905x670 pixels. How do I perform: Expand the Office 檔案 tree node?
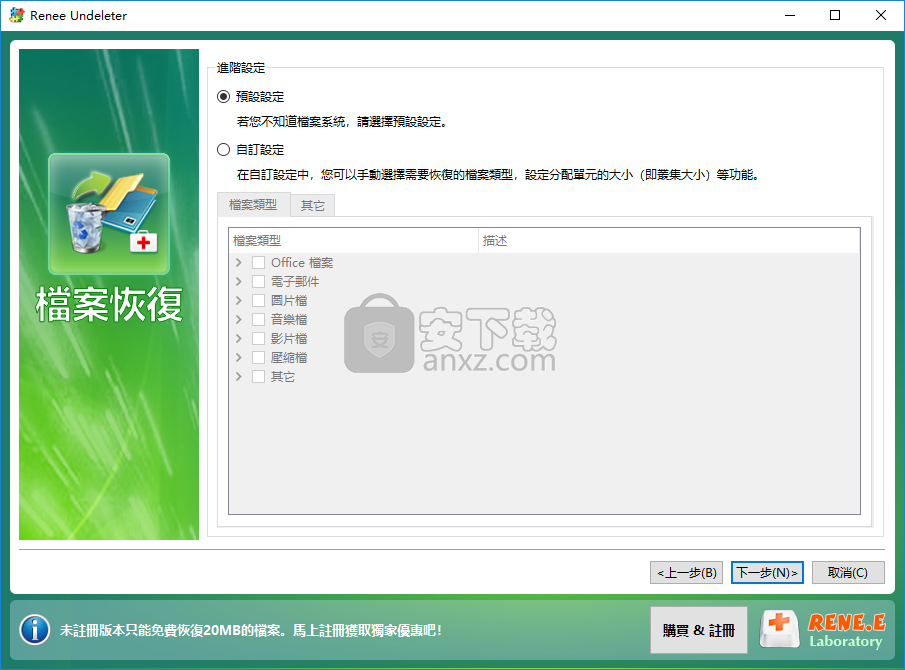(239, 263)
